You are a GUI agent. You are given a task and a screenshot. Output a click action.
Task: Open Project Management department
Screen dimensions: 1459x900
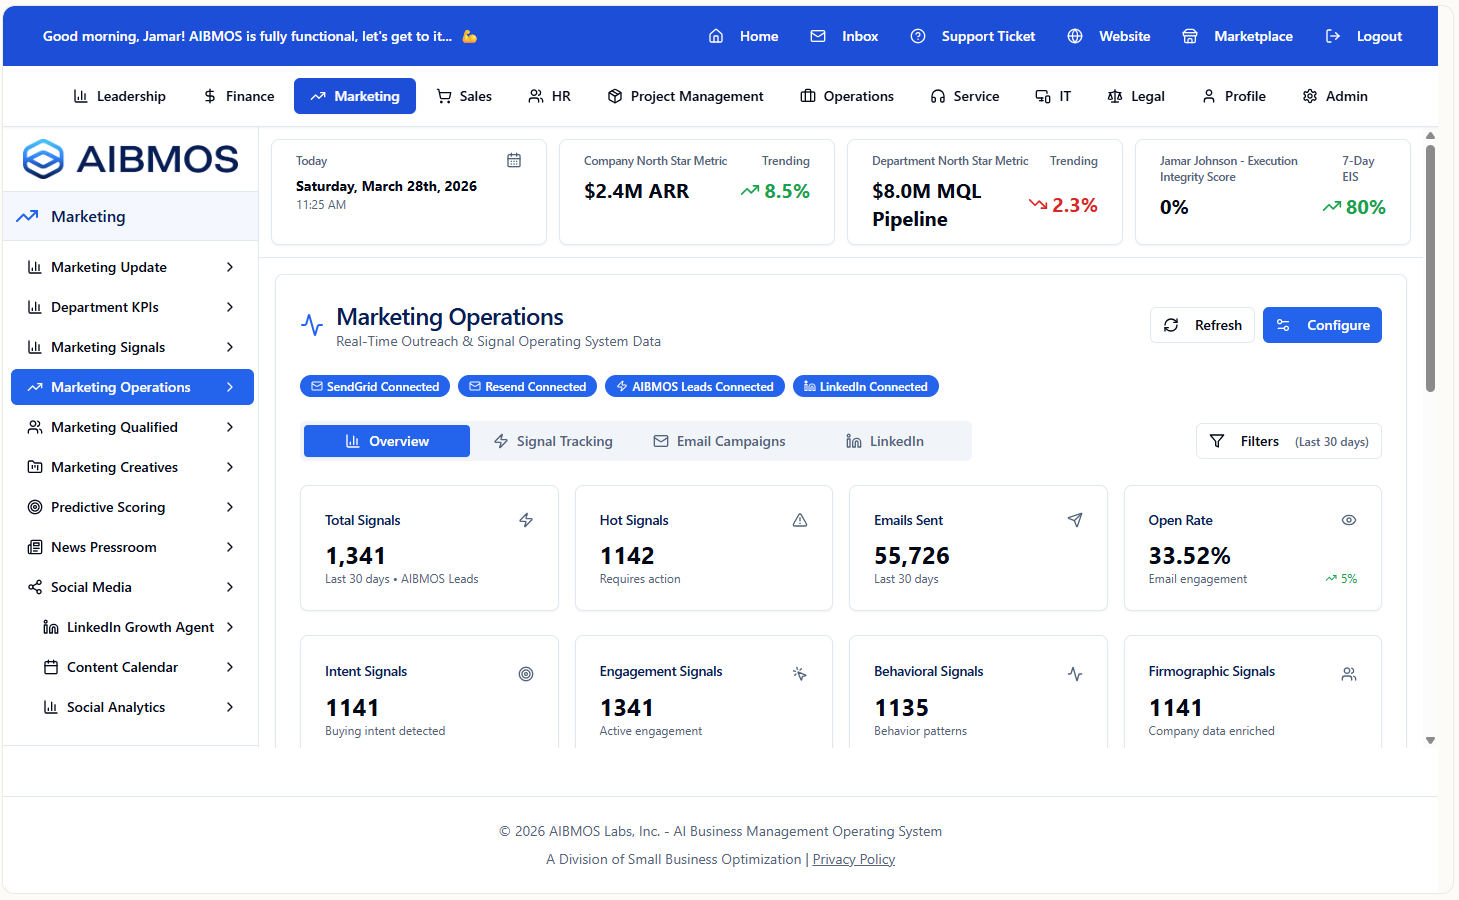point(685,96)
